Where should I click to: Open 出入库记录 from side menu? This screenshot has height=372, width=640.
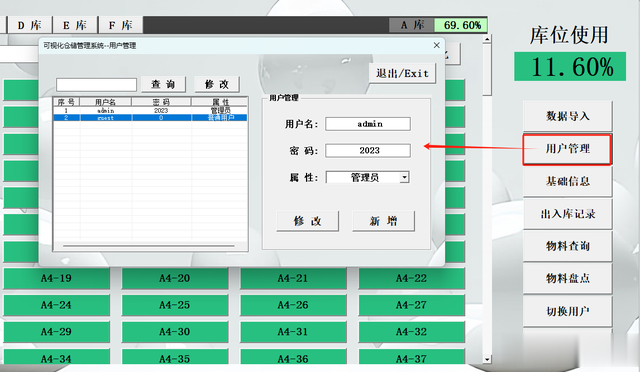(x=568, y=214)
